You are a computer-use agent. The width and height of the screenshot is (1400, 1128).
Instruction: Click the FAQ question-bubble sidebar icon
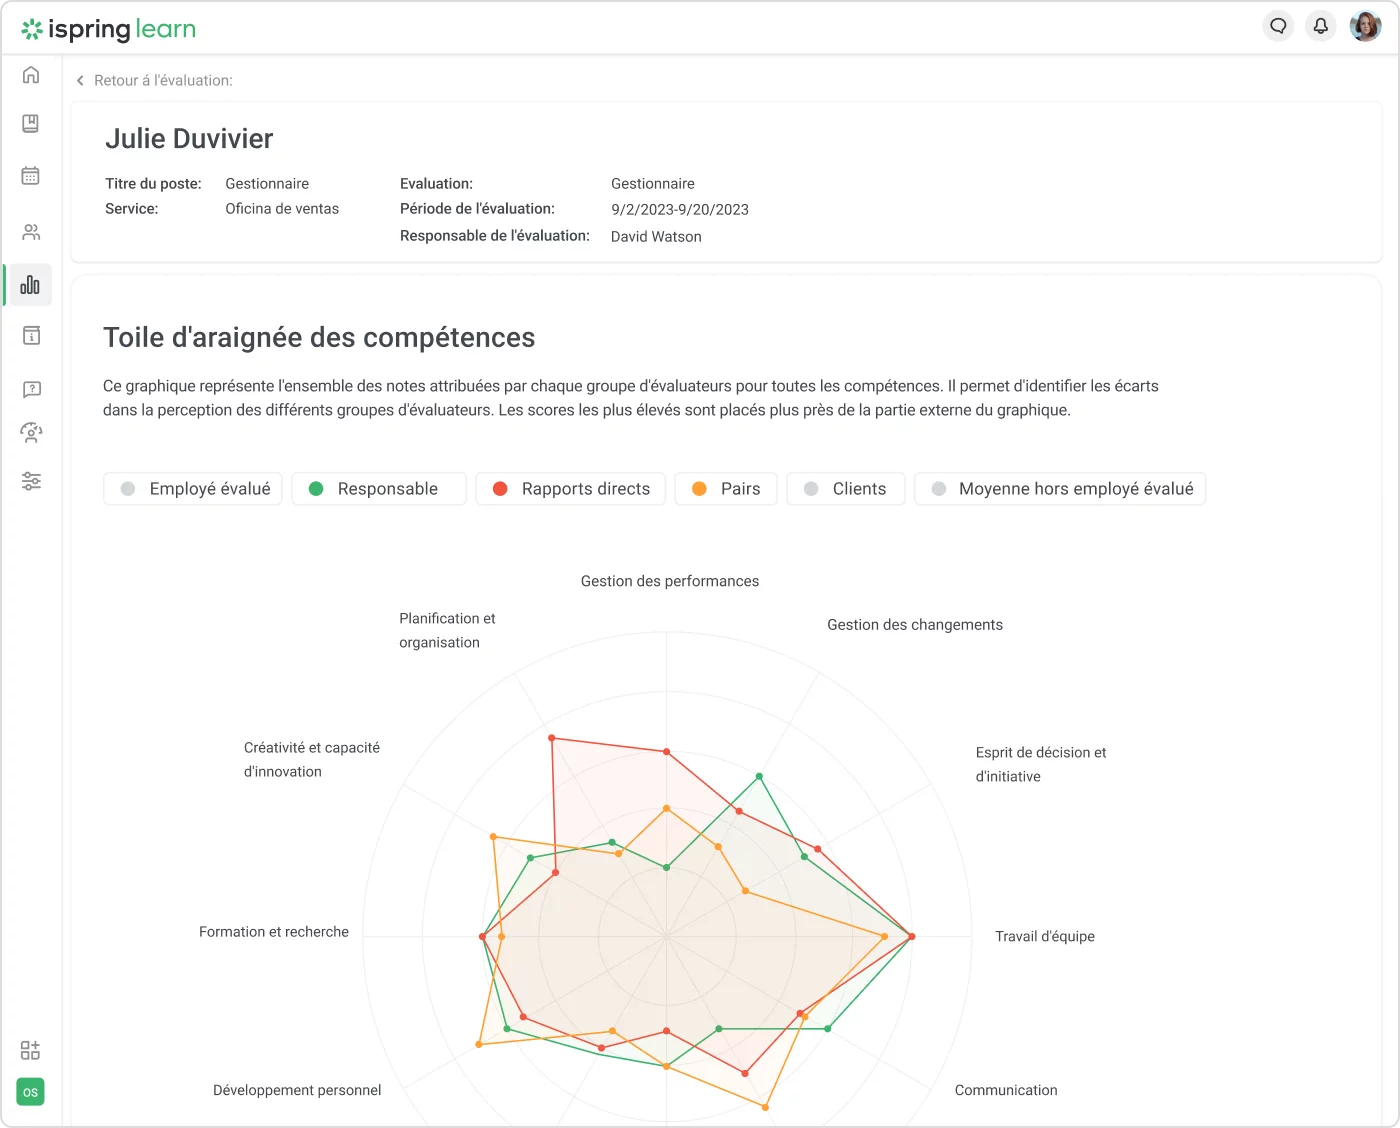tap(30, 389)
